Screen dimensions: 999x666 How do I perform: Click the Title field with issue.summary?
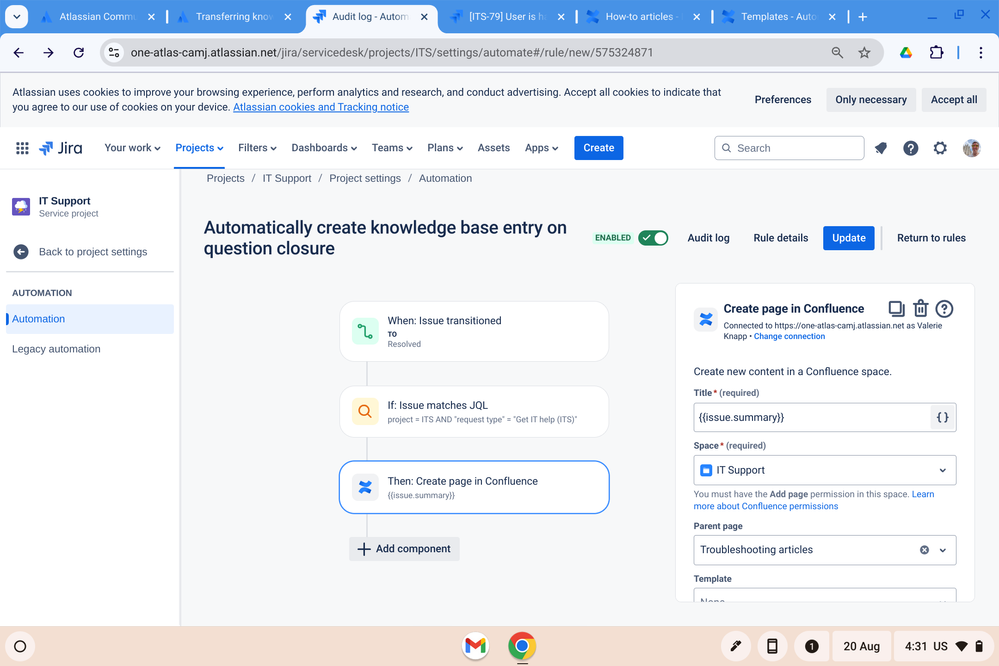812,417
